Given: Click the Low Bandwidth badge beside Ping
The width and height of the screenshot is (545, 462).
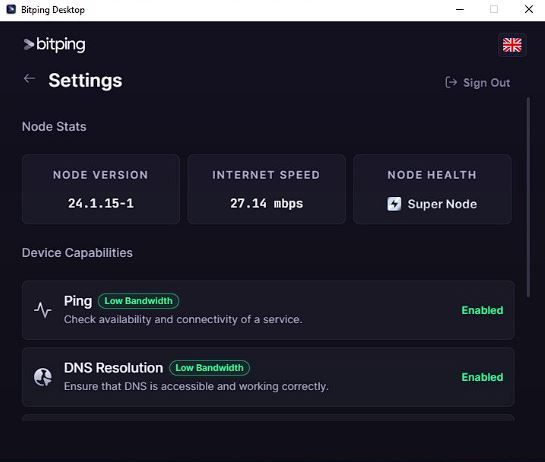Looking at the screenshot, I should pyautogui.click(x=138, y=301).
